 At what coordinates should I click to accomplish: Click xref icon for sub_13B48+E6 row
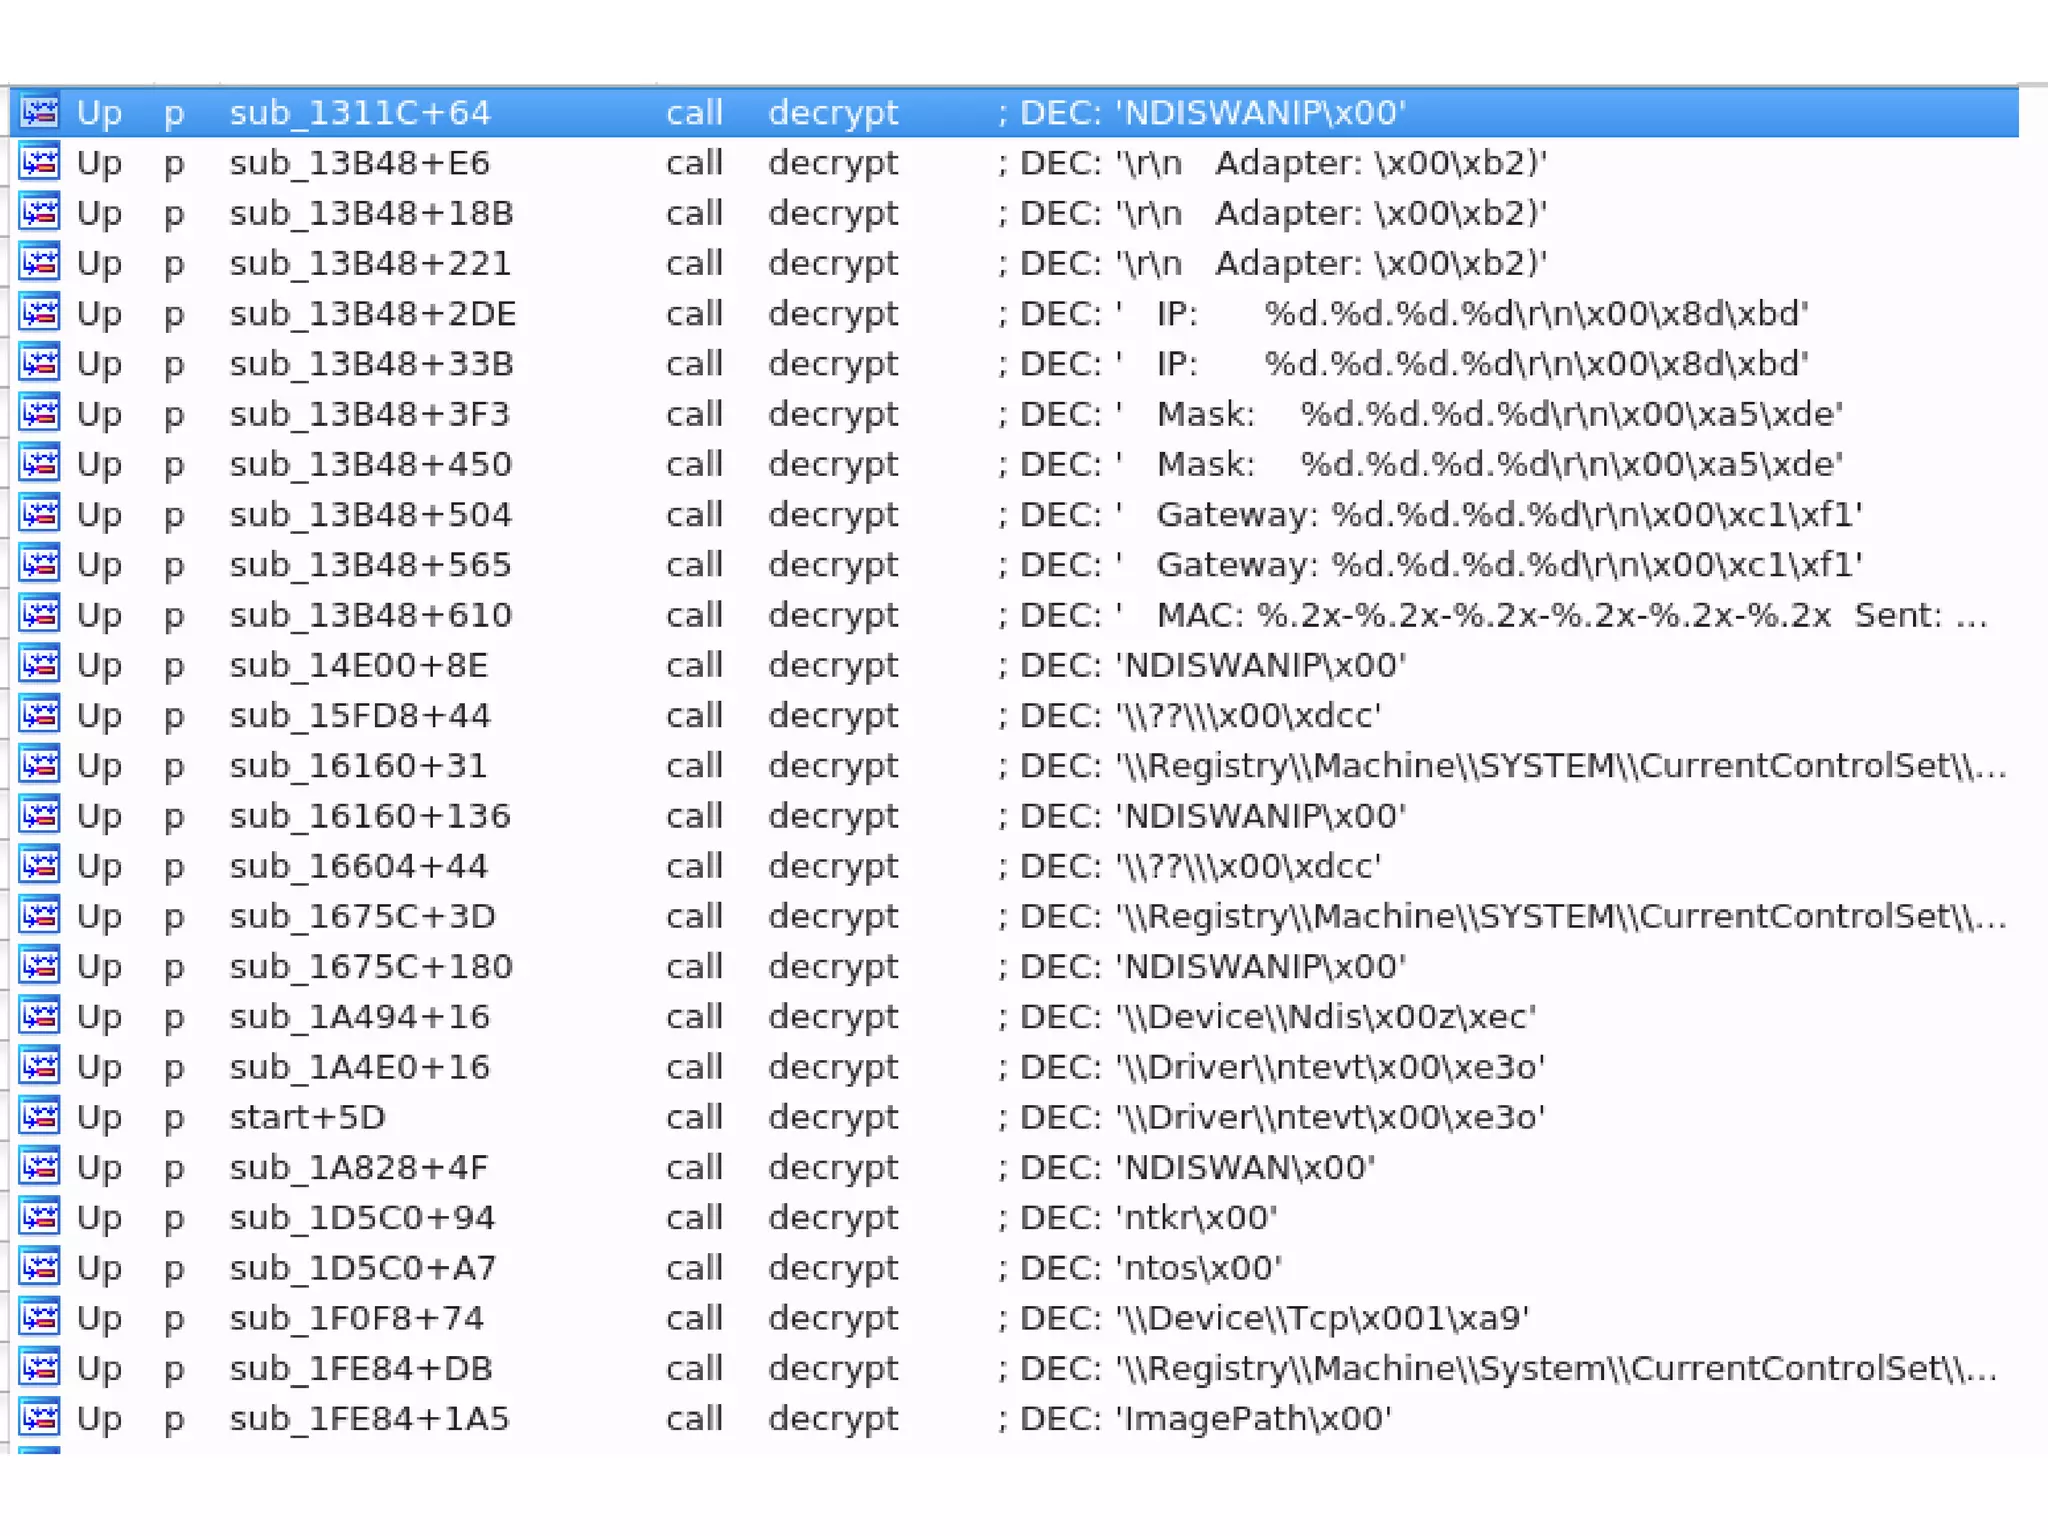[40, 162]
